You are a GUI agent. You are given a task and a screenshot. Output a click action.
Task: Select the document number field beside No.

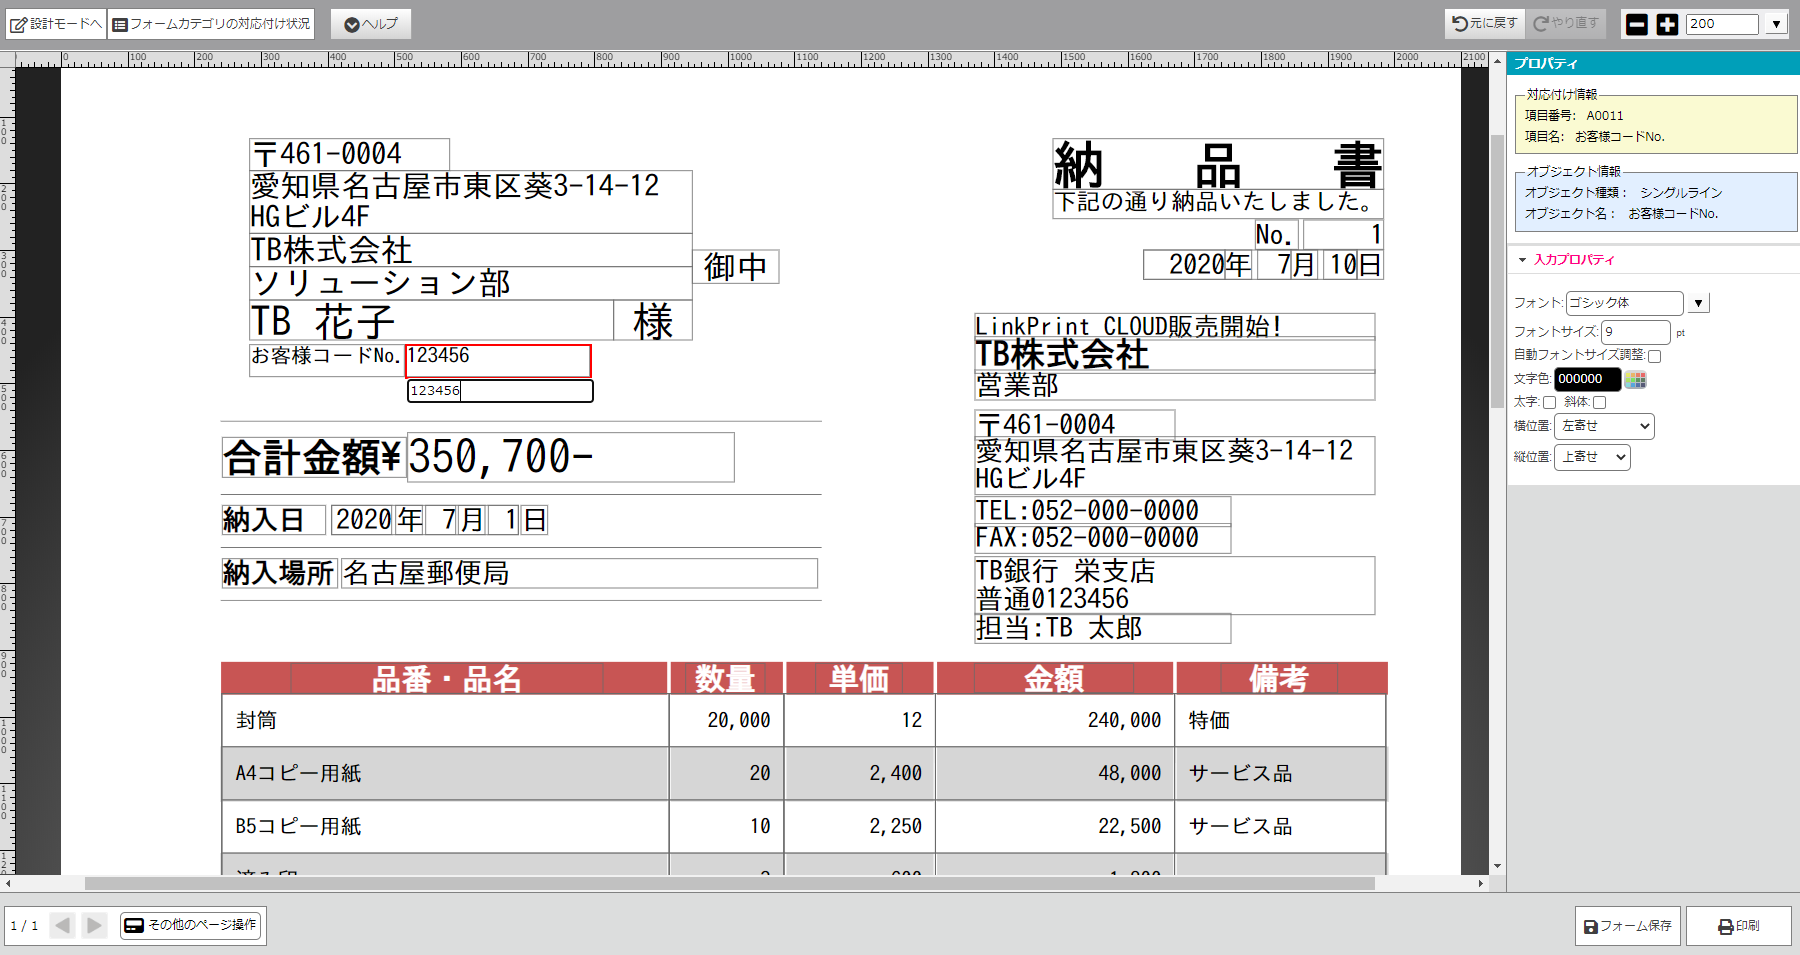[x=1343, y=234]
